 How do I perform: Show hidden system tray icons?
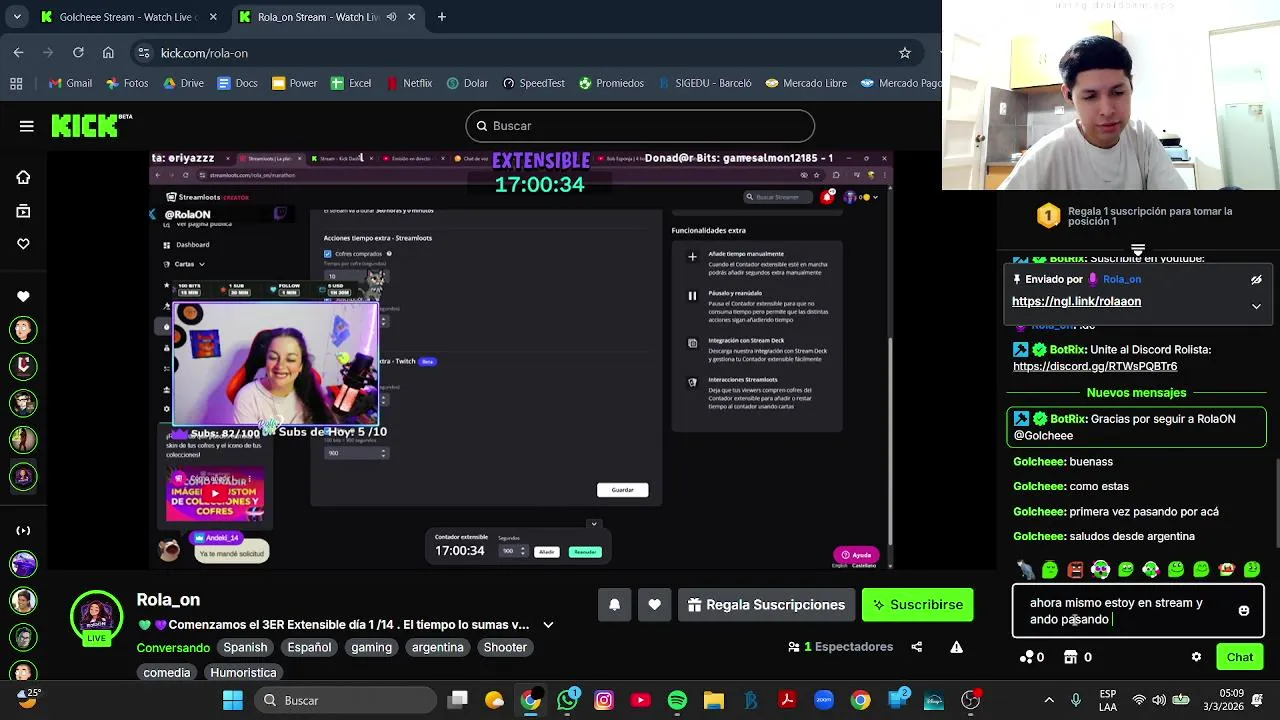click(1049, 700)
